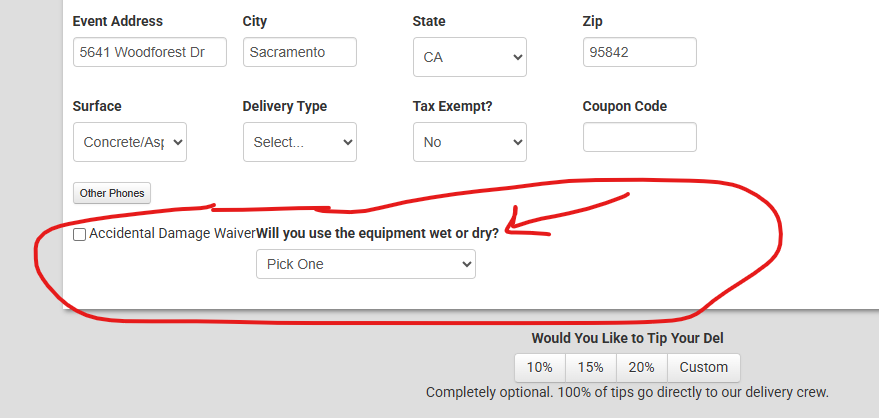
Task: Open the State dropdown showing CA
Action: pos(469,57)
